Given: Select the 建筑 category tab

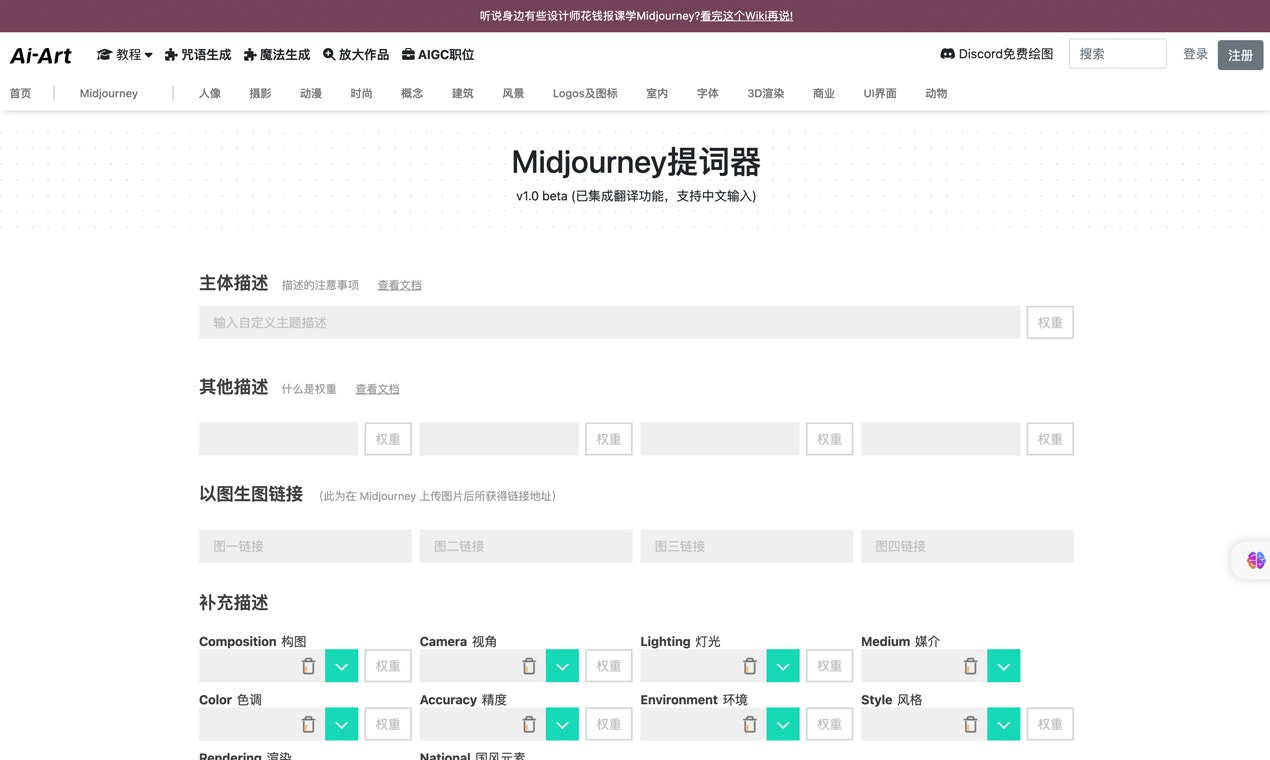Looking at the screenshot, I should click(x=463, y=93).
